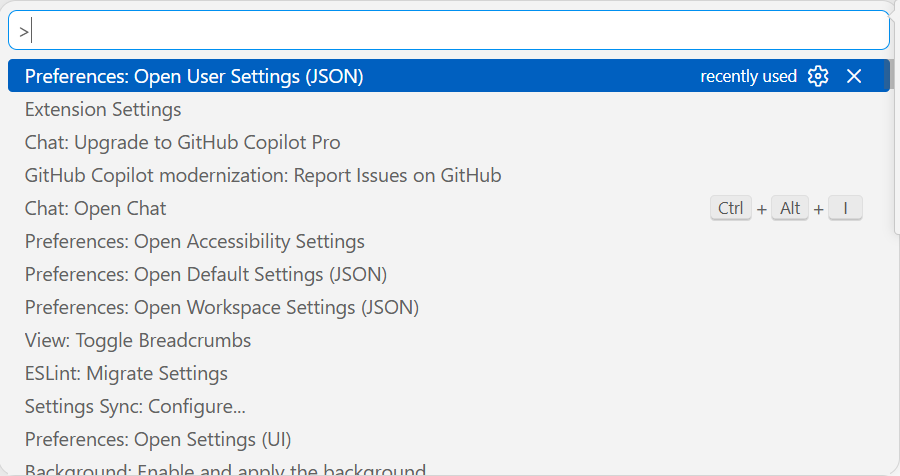Open Preferences: Open Accessibility Settings

(195, 241)
